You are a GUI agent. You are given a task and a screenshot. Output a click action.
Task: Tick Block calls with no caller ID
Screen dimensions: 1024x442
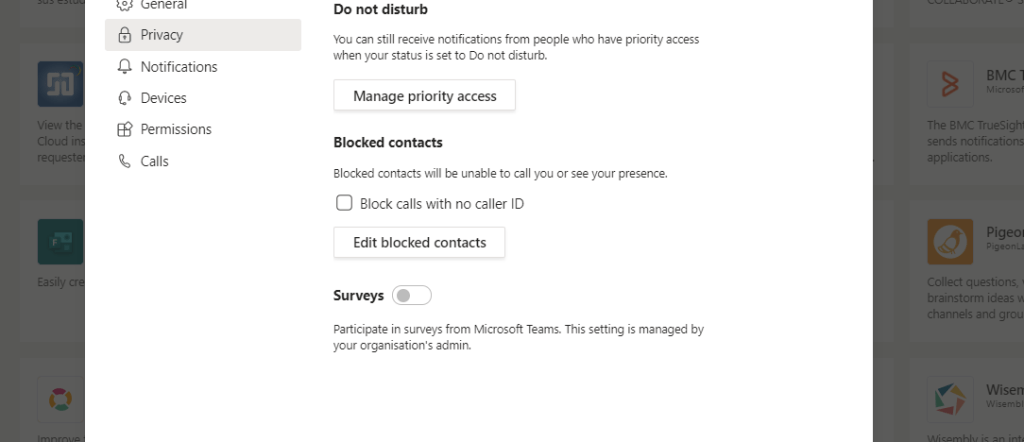tap(344, 203)
